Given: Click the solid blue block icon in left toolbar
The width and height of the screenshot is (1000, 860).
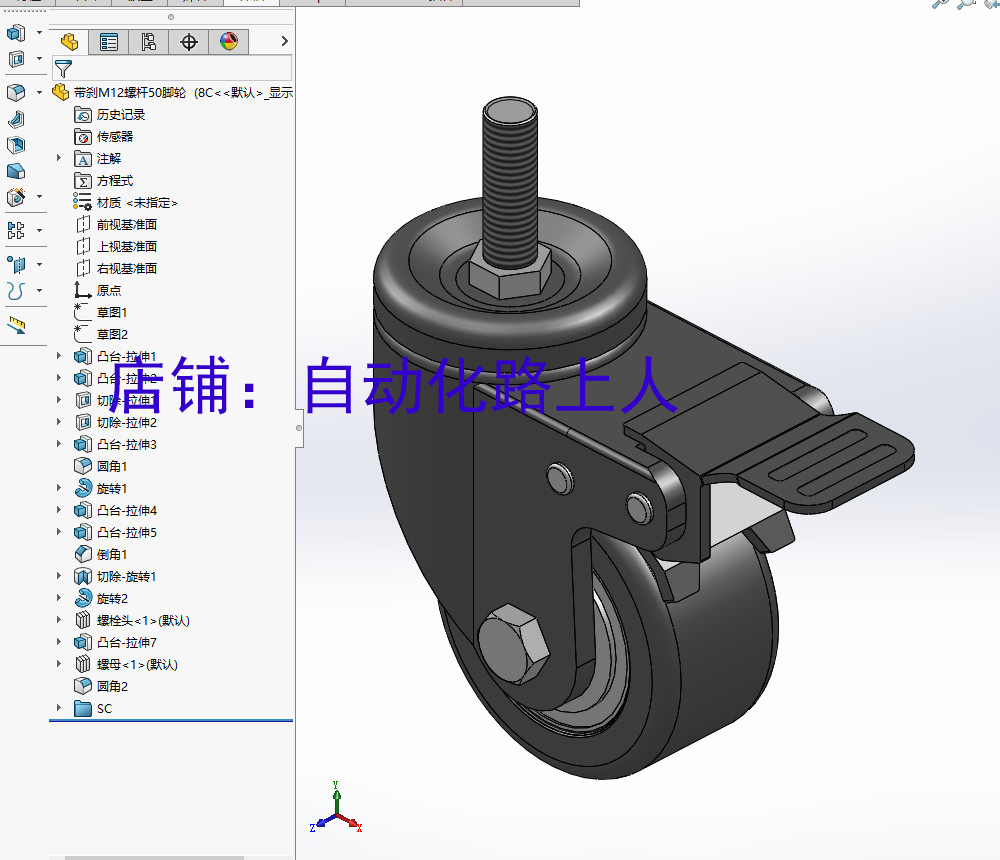Looking at the screenshot, I should [x=16, y=171].
